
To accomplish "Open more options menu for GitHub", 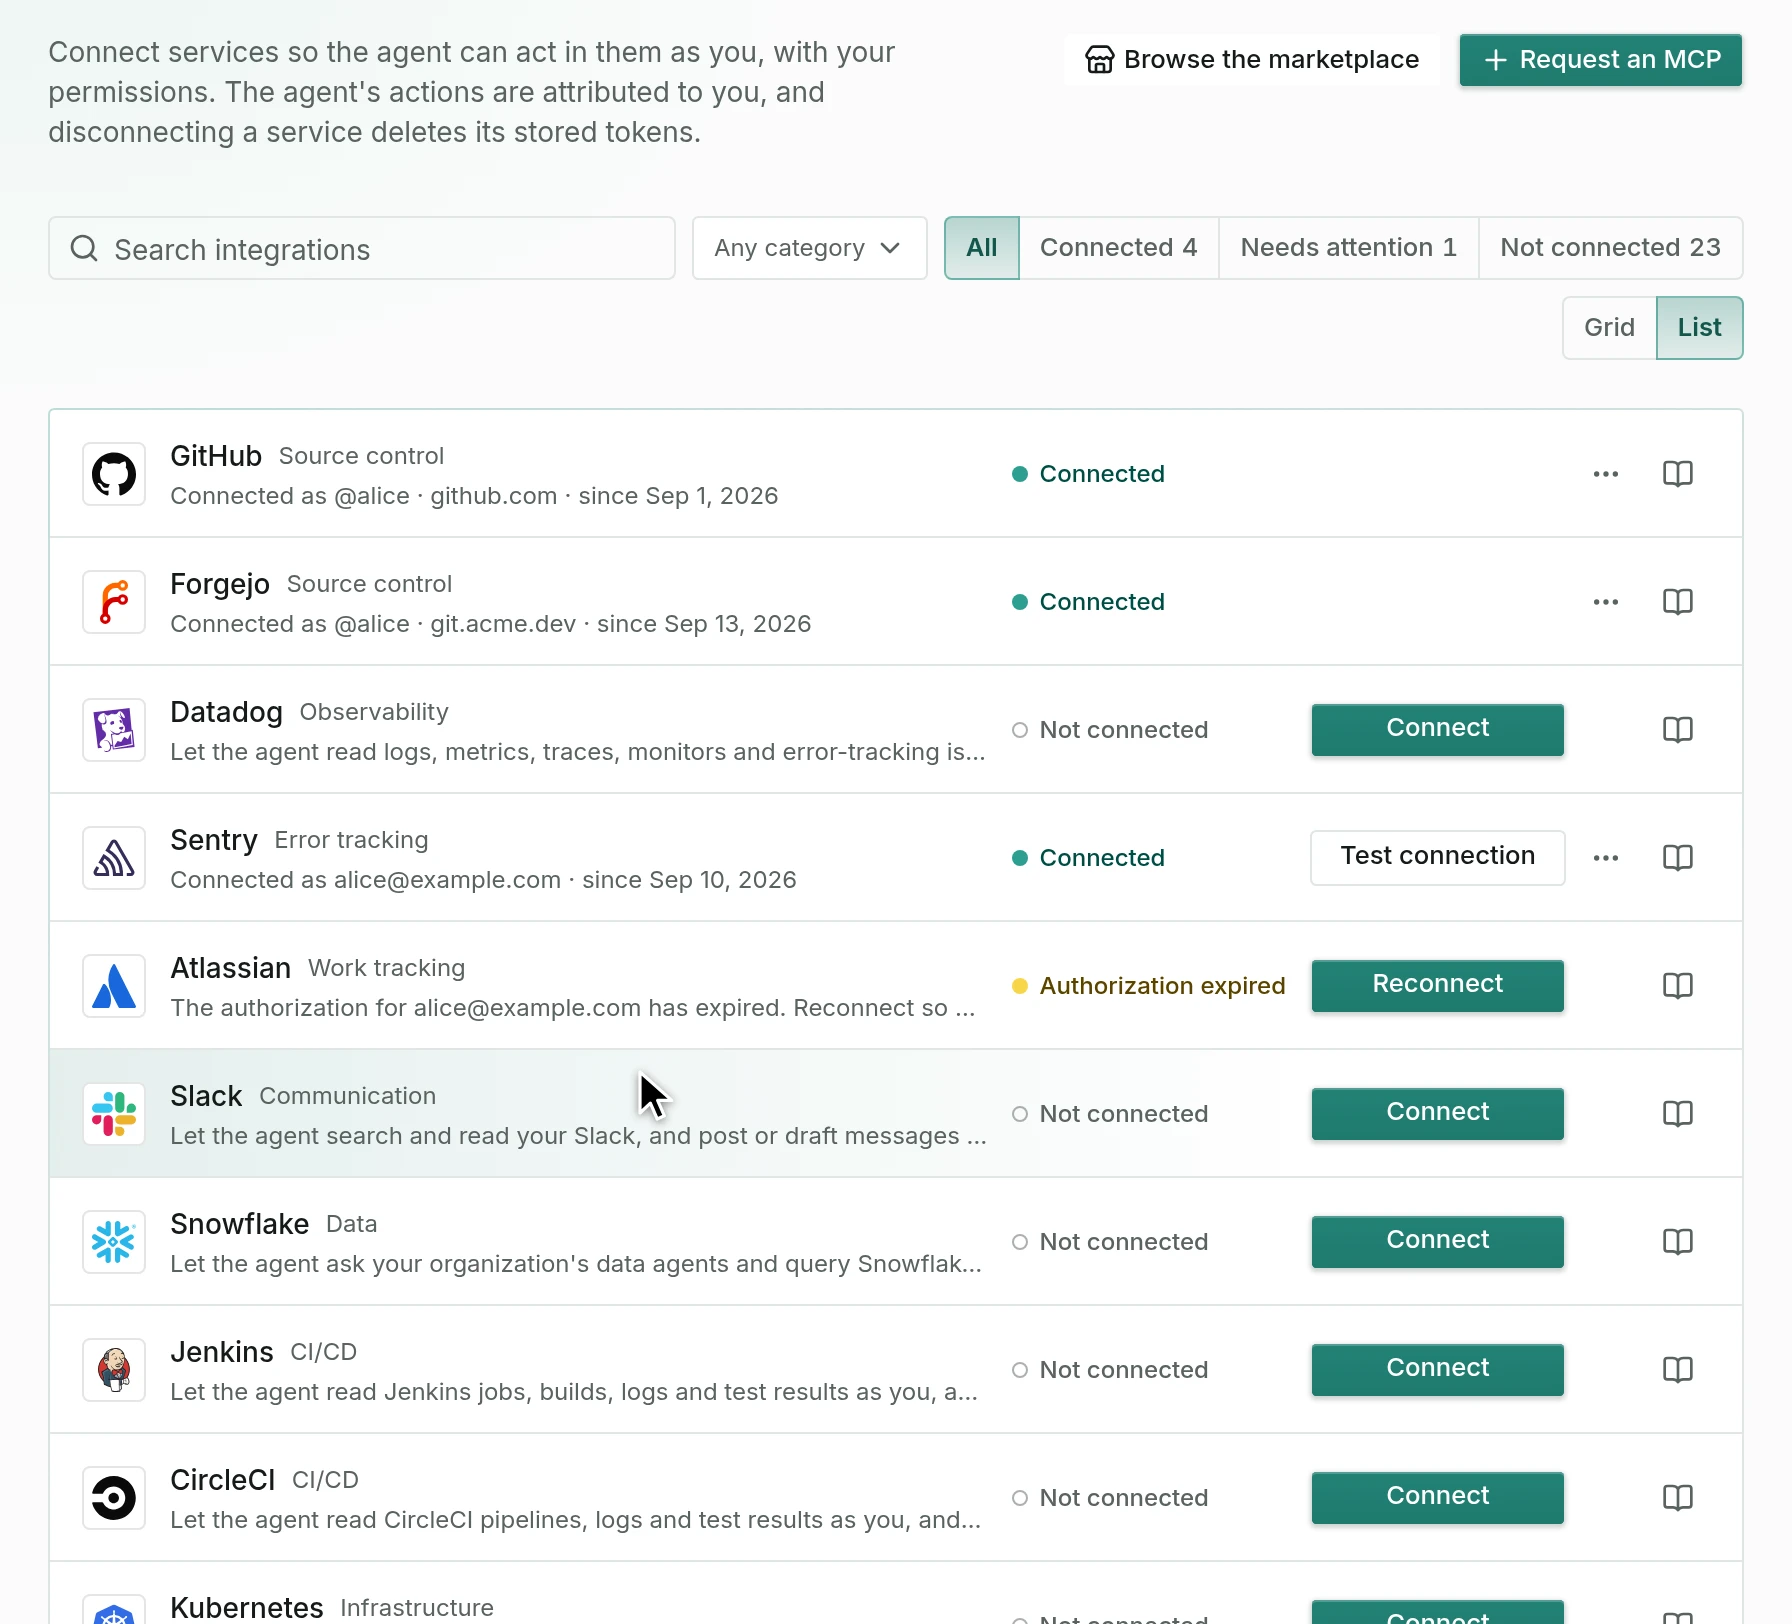I will (x=1606, y=474).
